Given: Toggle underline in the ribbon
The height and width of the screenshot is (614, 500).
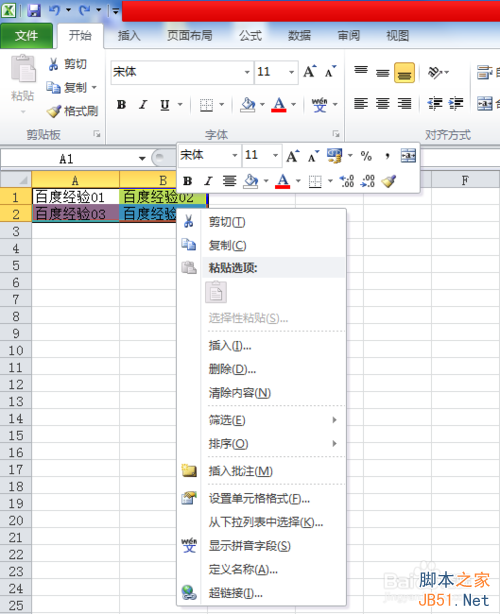Looking at the screenshot, I should (x=165, y=105).
